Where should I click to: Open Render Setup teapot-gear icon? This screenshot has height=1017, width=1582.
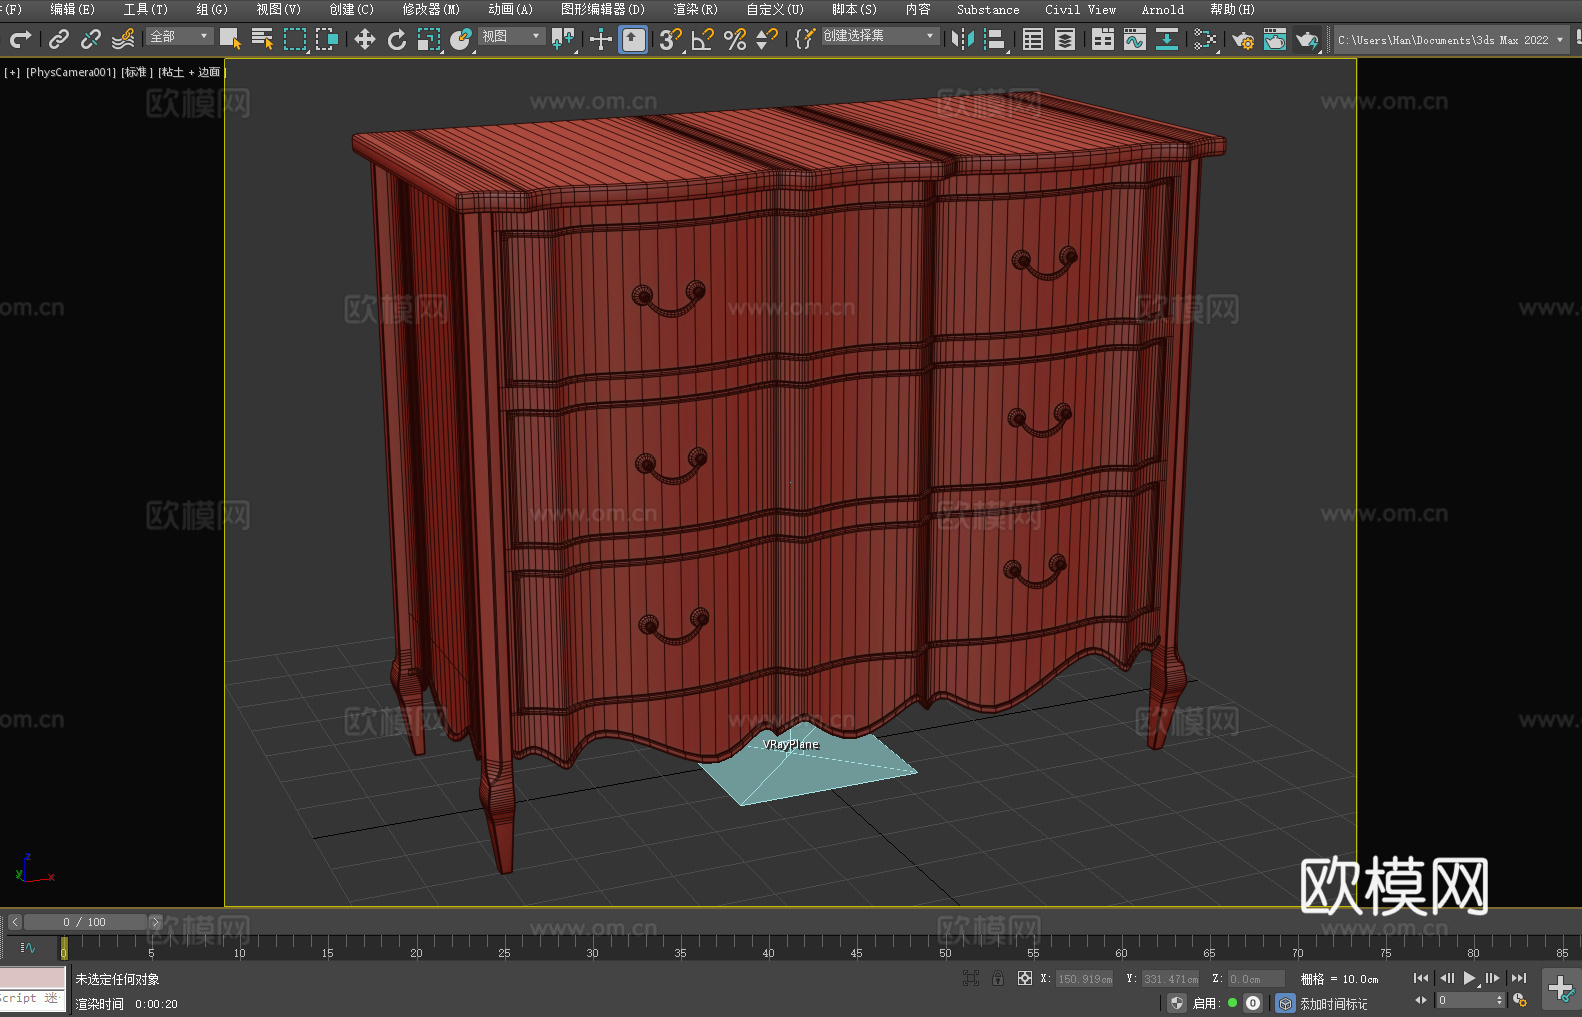click(1243, 39)
